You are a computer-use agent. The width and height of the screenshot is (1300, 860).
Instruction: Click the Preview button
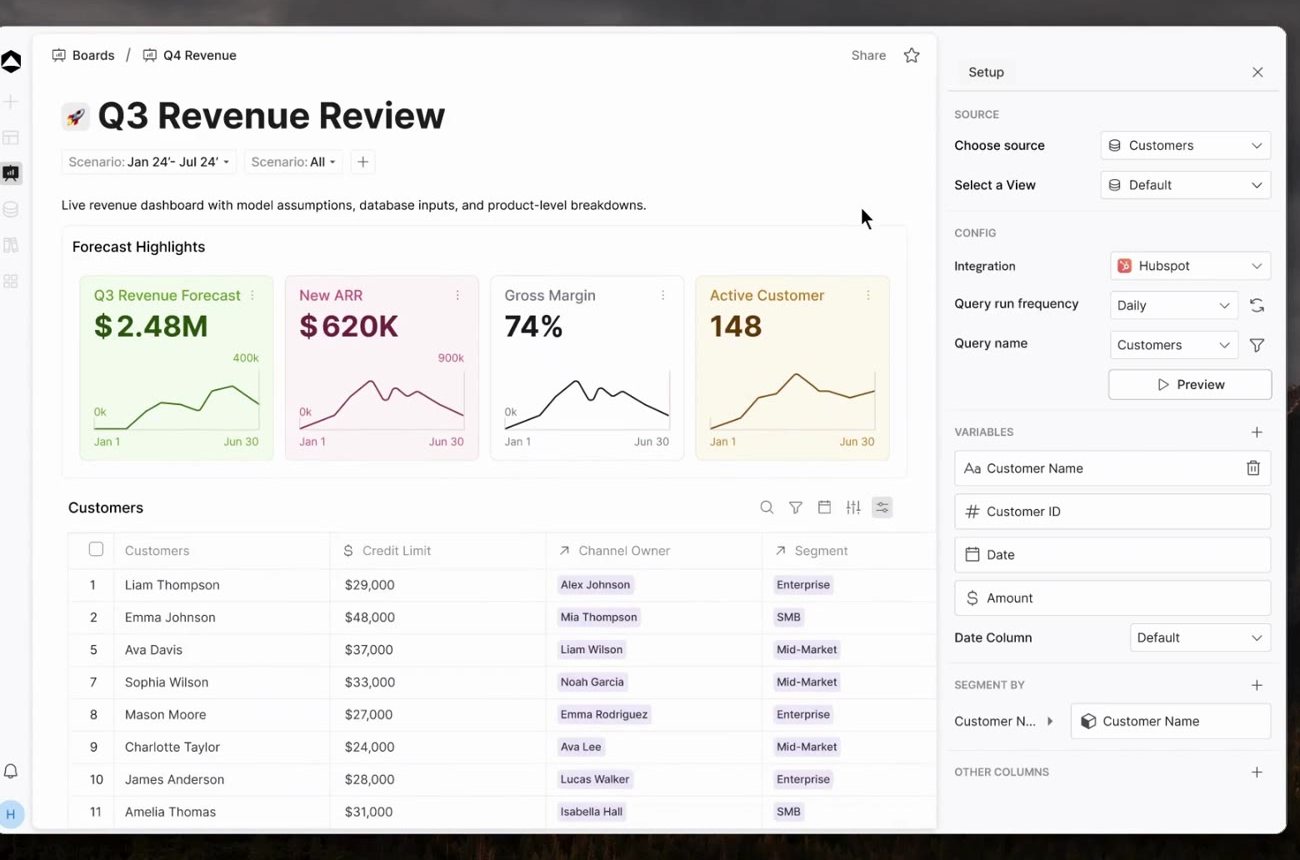(x=1190, y=385)
